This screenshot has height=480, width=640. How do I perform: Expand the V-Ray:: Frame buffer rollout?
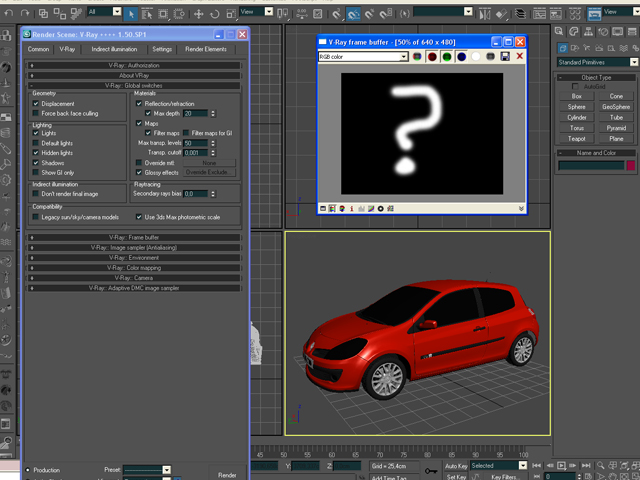[134, 238]
